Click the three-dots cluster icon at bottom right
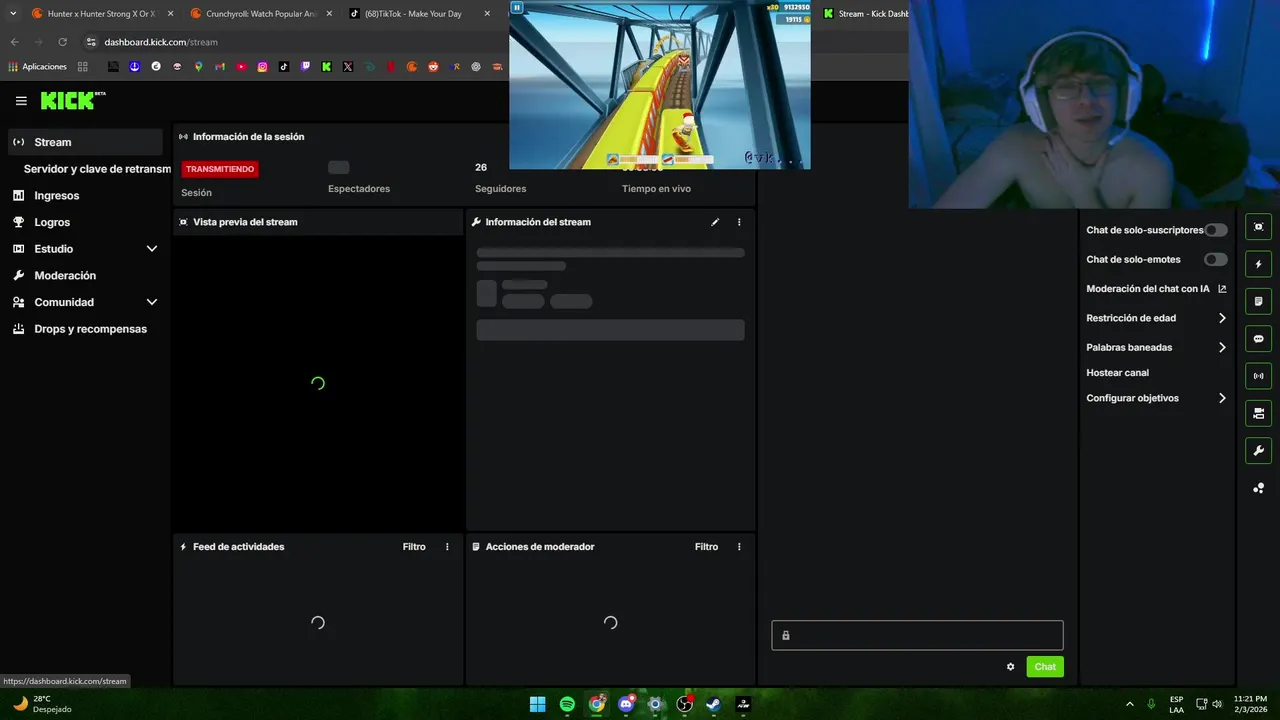 [1258, 488]
